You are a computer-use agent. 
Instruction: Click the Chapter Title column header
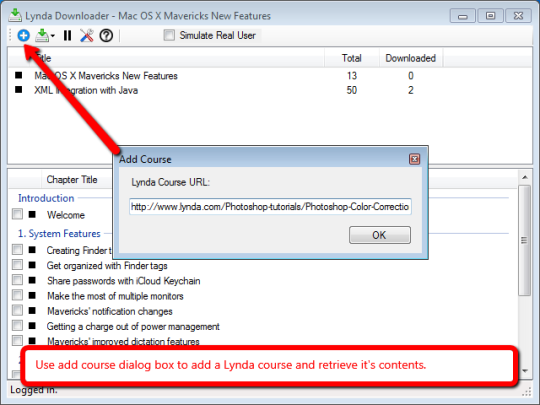(x=72, y=179)
